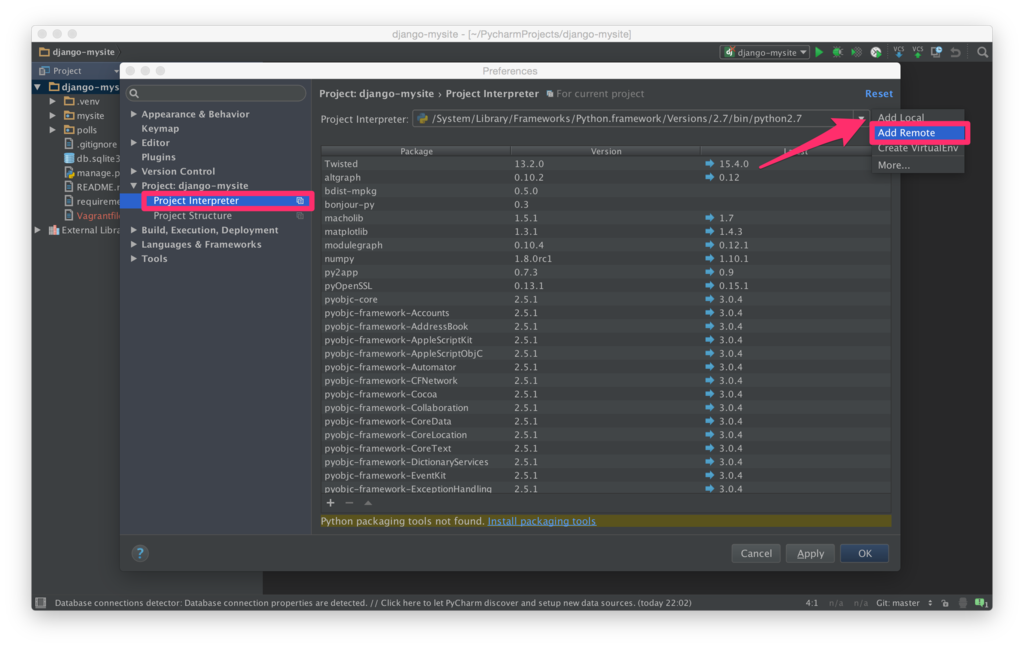
Task: Click the OK button
Action: pyautogui.click(x=864, y=553)
